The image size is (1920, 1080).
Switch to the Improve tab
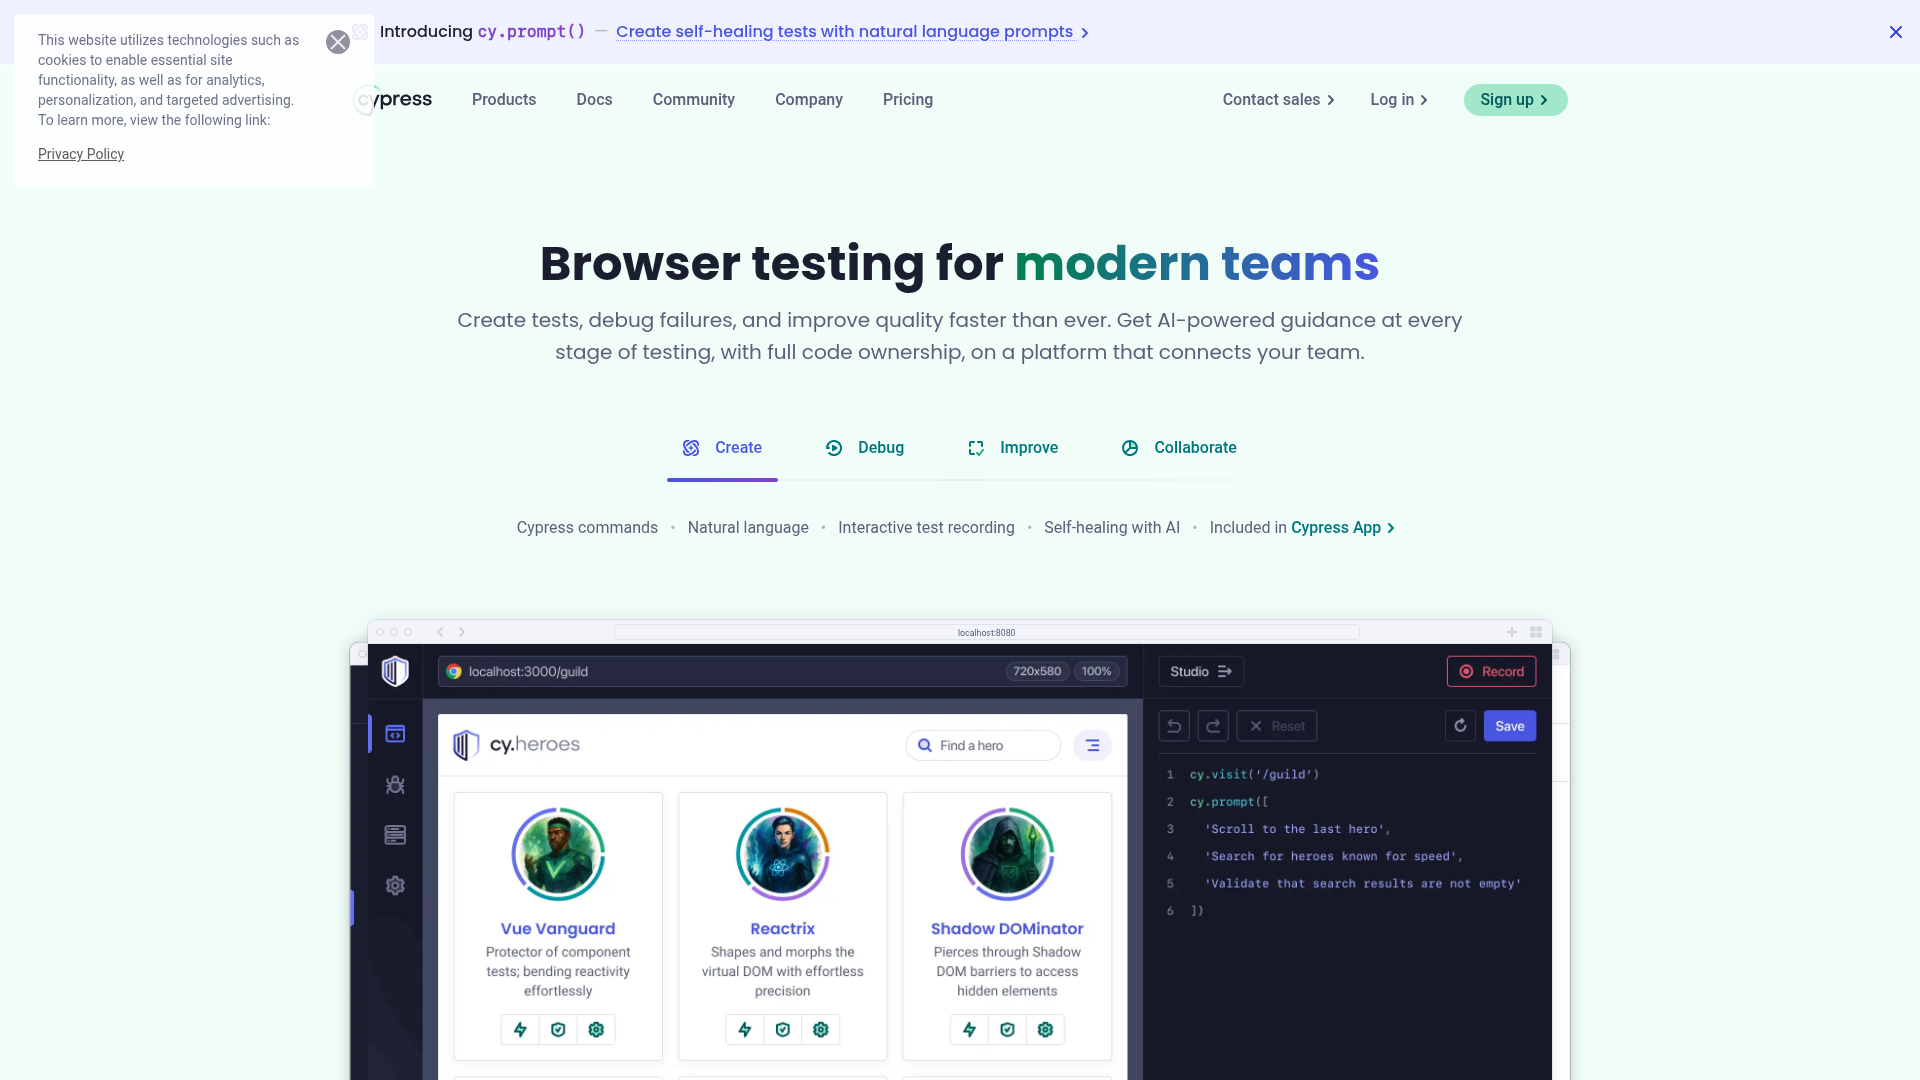pos(1012,447)
